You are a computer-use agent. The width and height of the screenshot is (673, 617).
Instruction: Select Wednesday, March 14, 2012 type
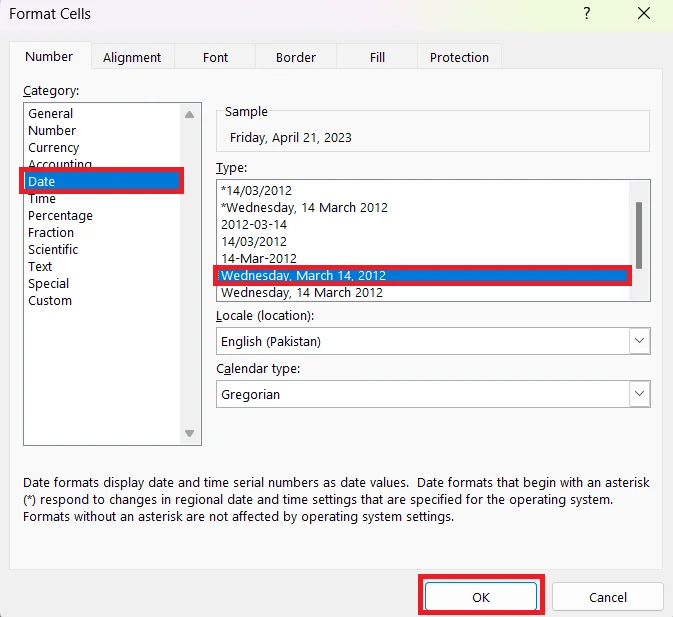(423, 275)
